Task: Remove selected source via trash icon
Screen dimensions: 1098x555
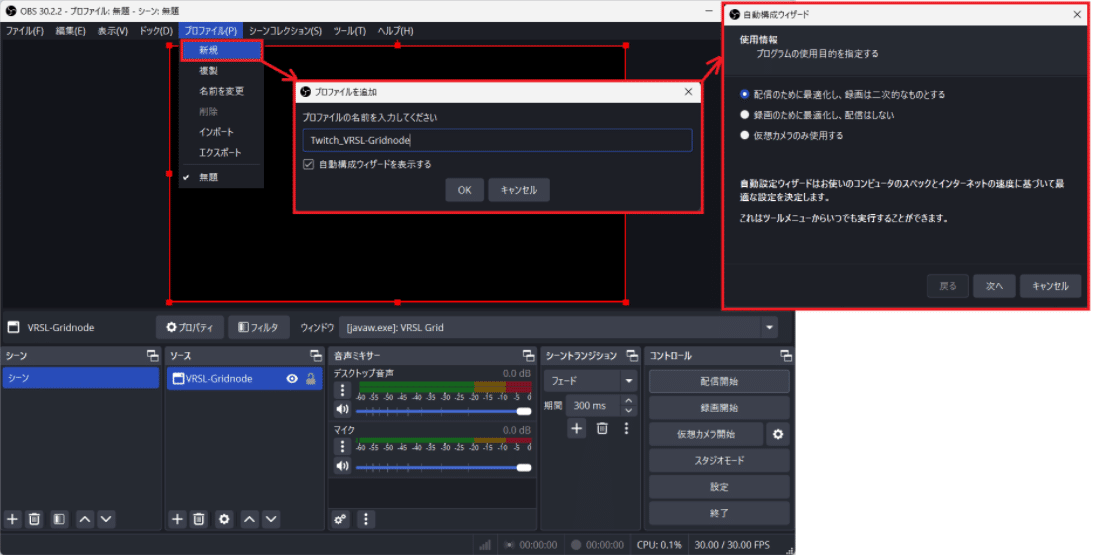Action: [199, 519]
